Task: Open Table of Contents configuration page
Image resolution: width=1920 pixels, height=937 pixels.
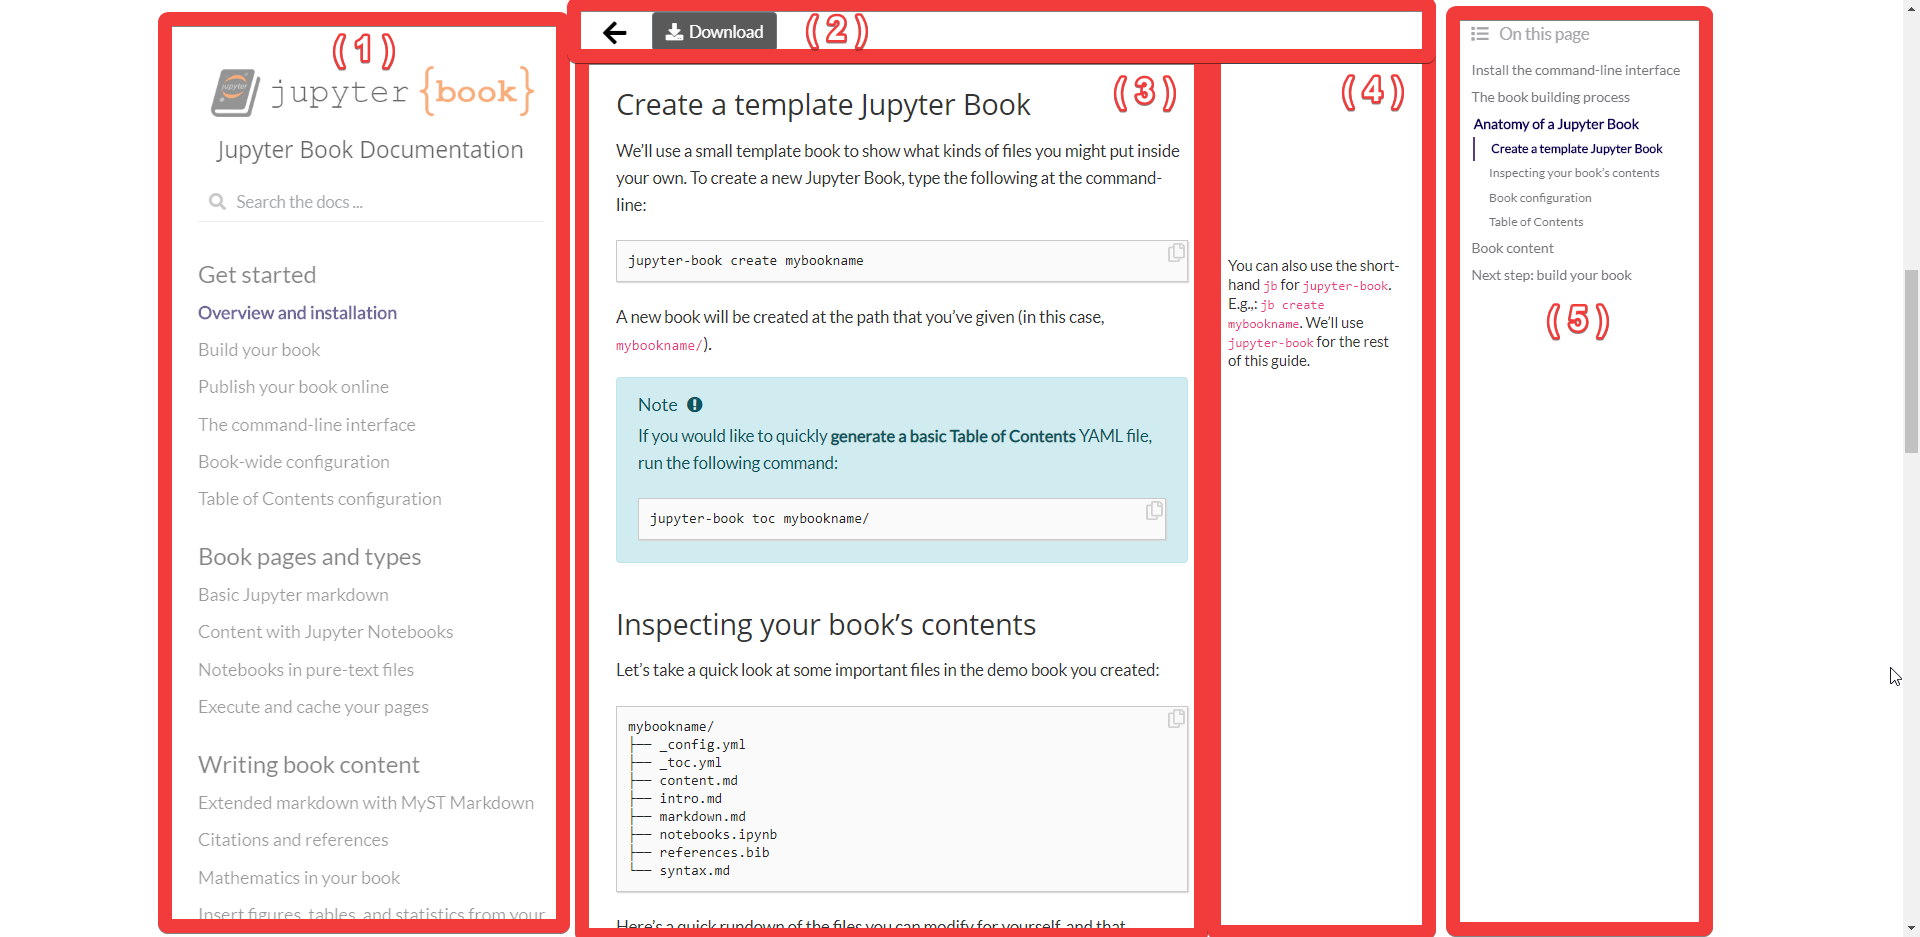Action: click(320, 499)
